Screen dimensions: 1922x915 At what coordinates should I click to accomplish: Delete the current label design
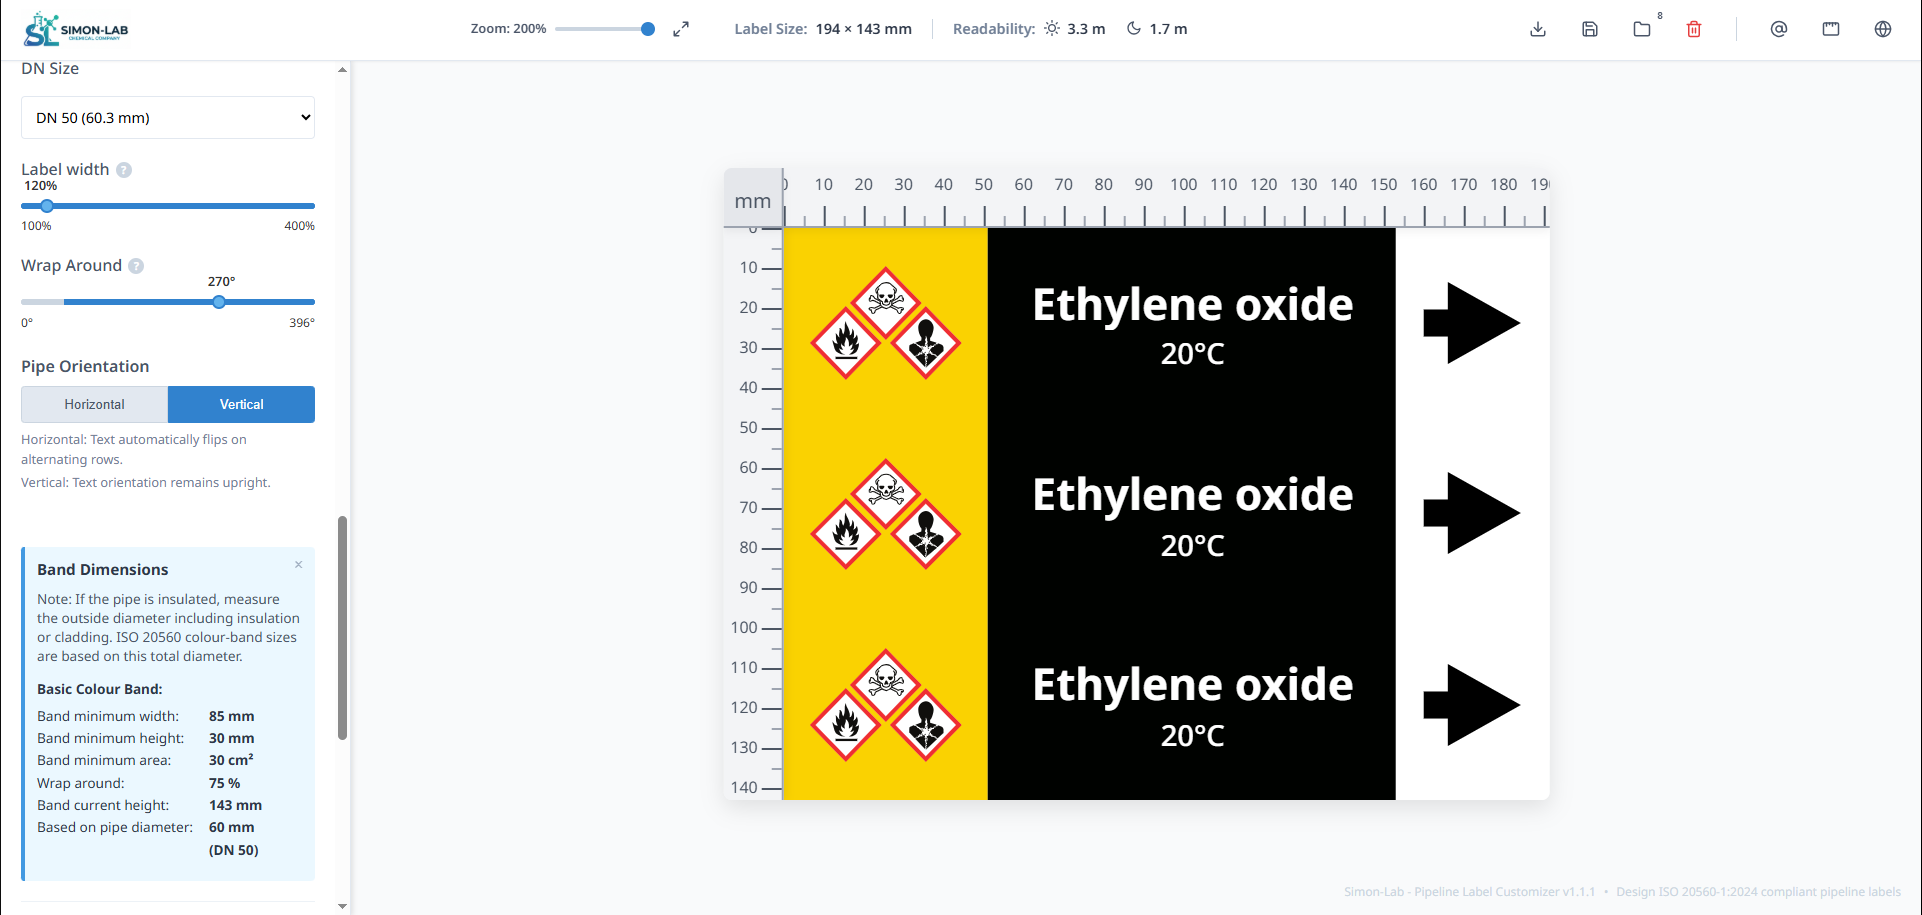(x=1694, y=29)
